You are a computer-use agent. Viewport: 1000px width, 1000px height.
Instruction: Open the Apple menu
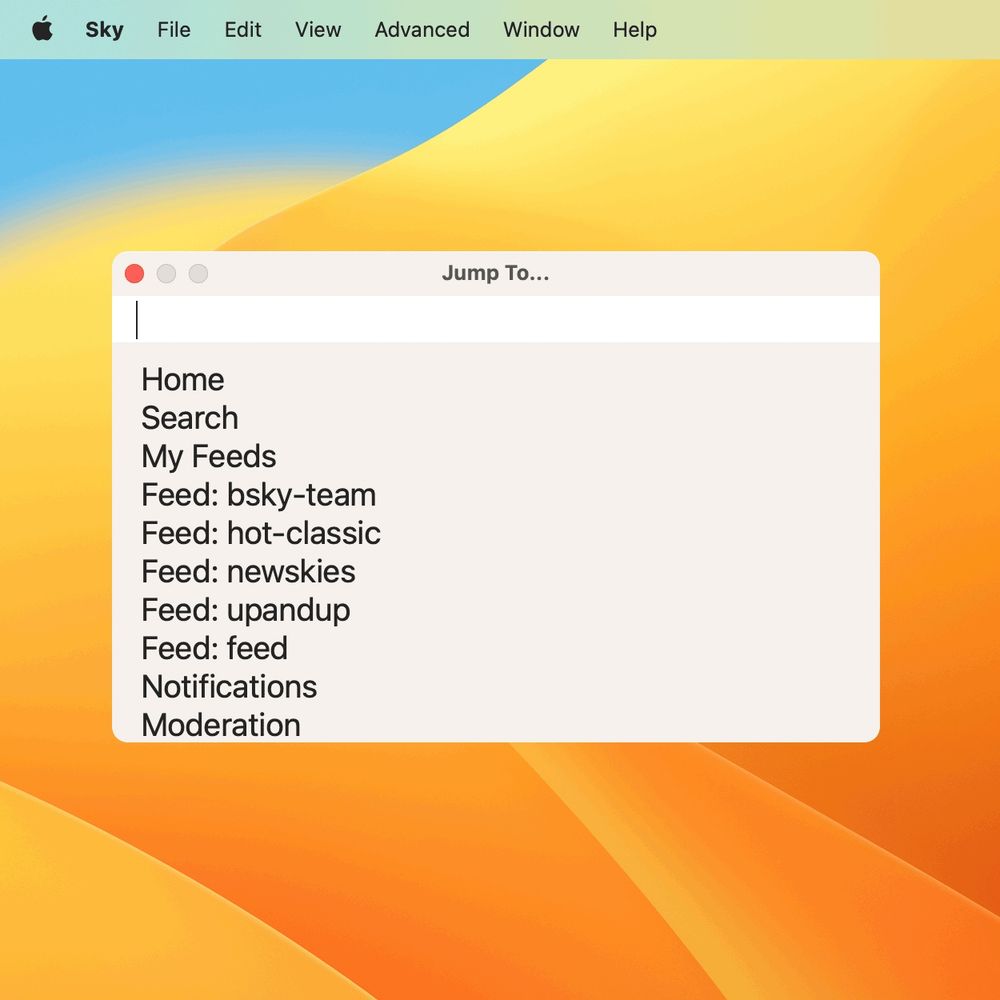click(x=42, y=29)
